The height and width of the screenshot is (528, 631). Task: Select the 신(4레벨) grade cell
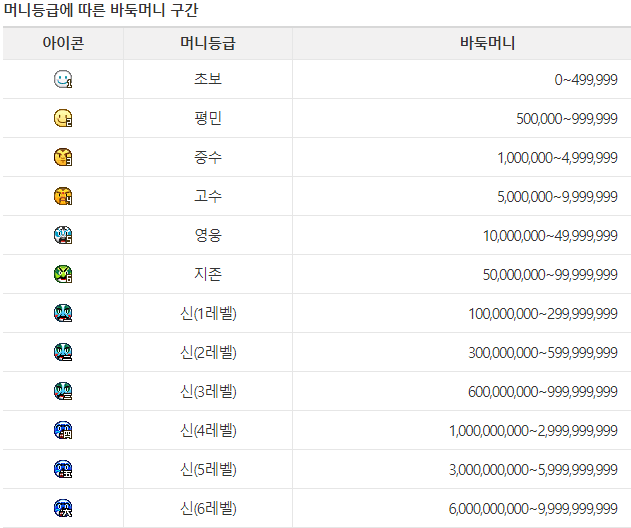click(208, 431)
